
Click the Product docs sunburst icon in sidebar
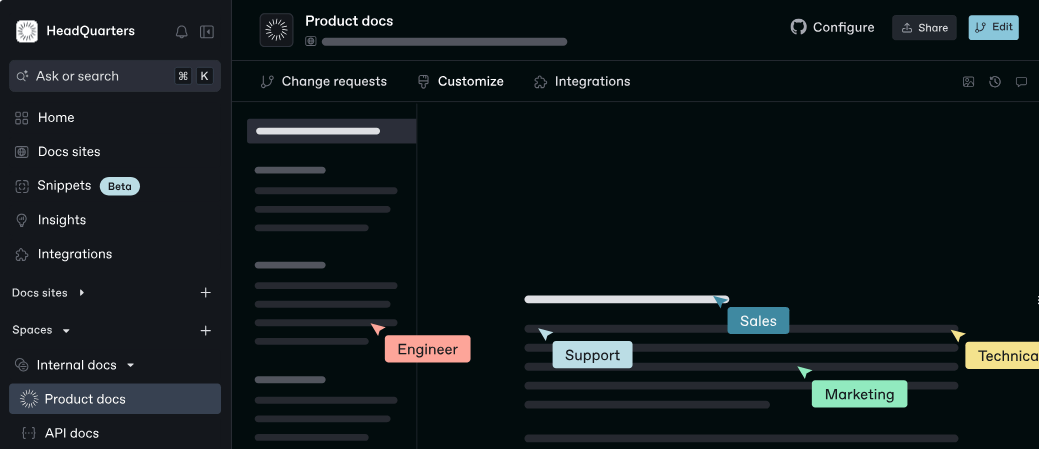(x=29, y=399)
